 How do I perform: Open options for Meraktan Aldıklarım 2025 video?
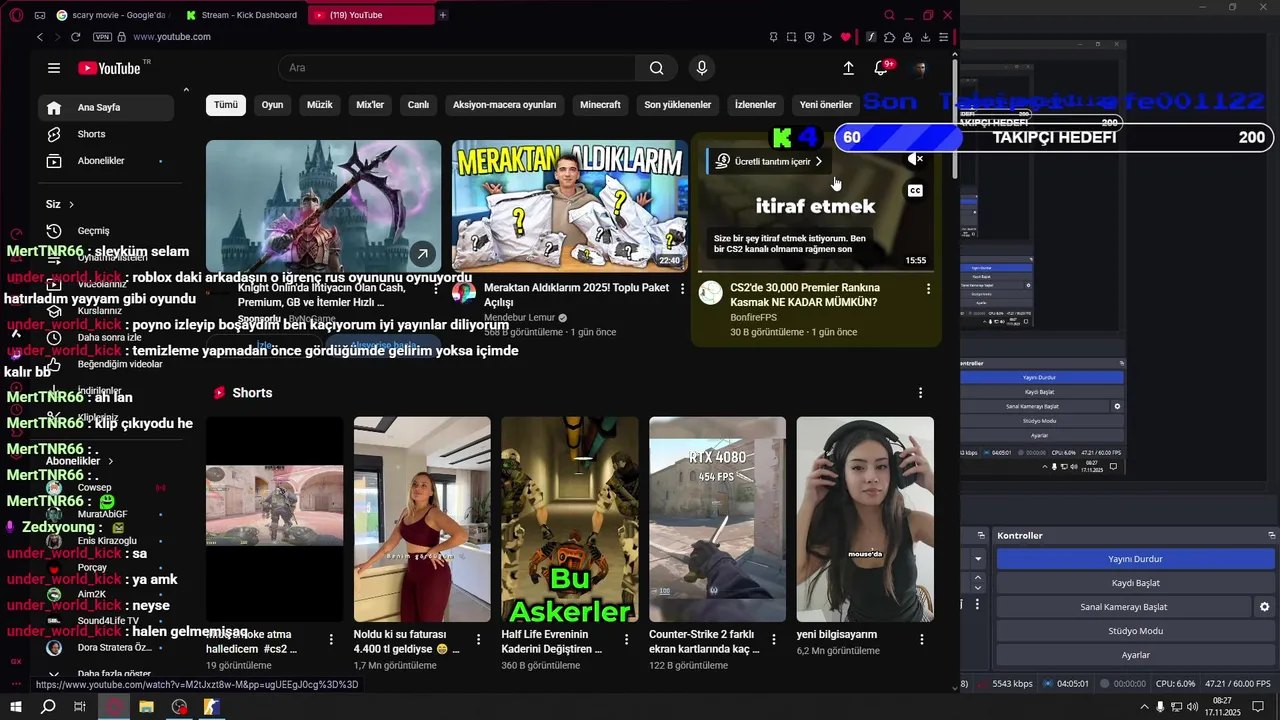pyautogui.click(x=683, y=289)
